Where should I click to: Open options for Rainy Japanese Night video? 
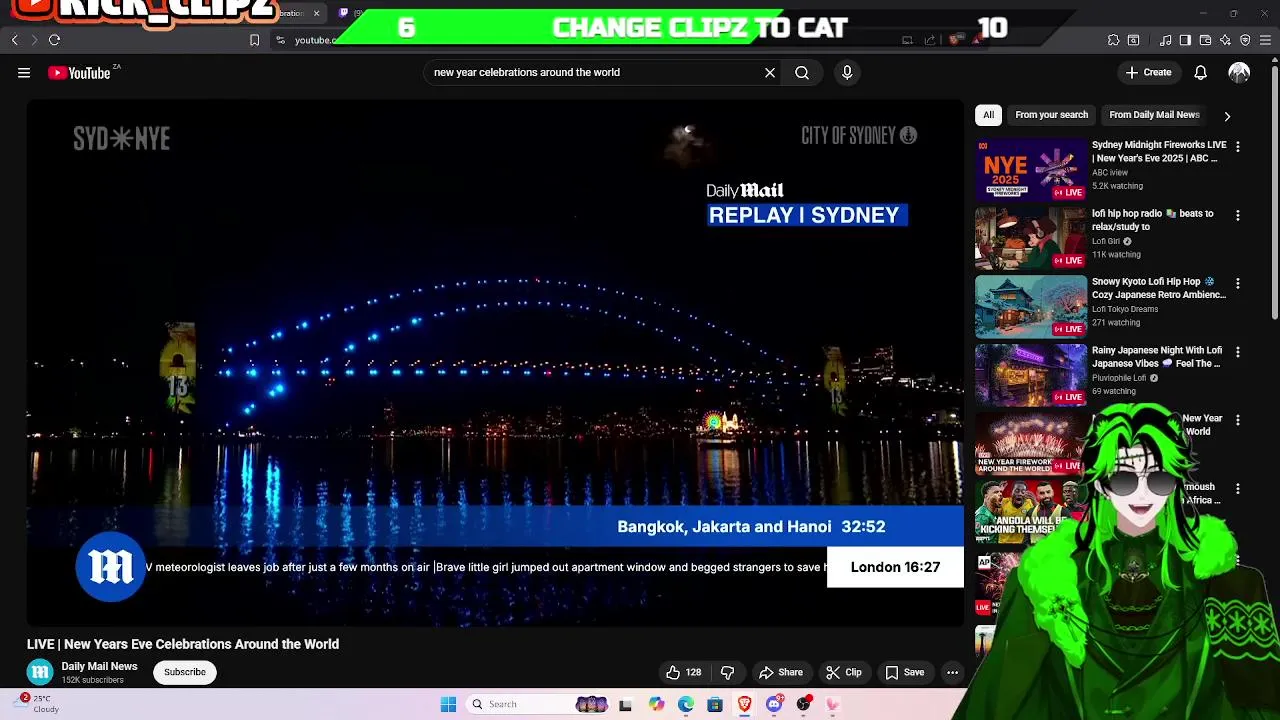(1238, 352)
